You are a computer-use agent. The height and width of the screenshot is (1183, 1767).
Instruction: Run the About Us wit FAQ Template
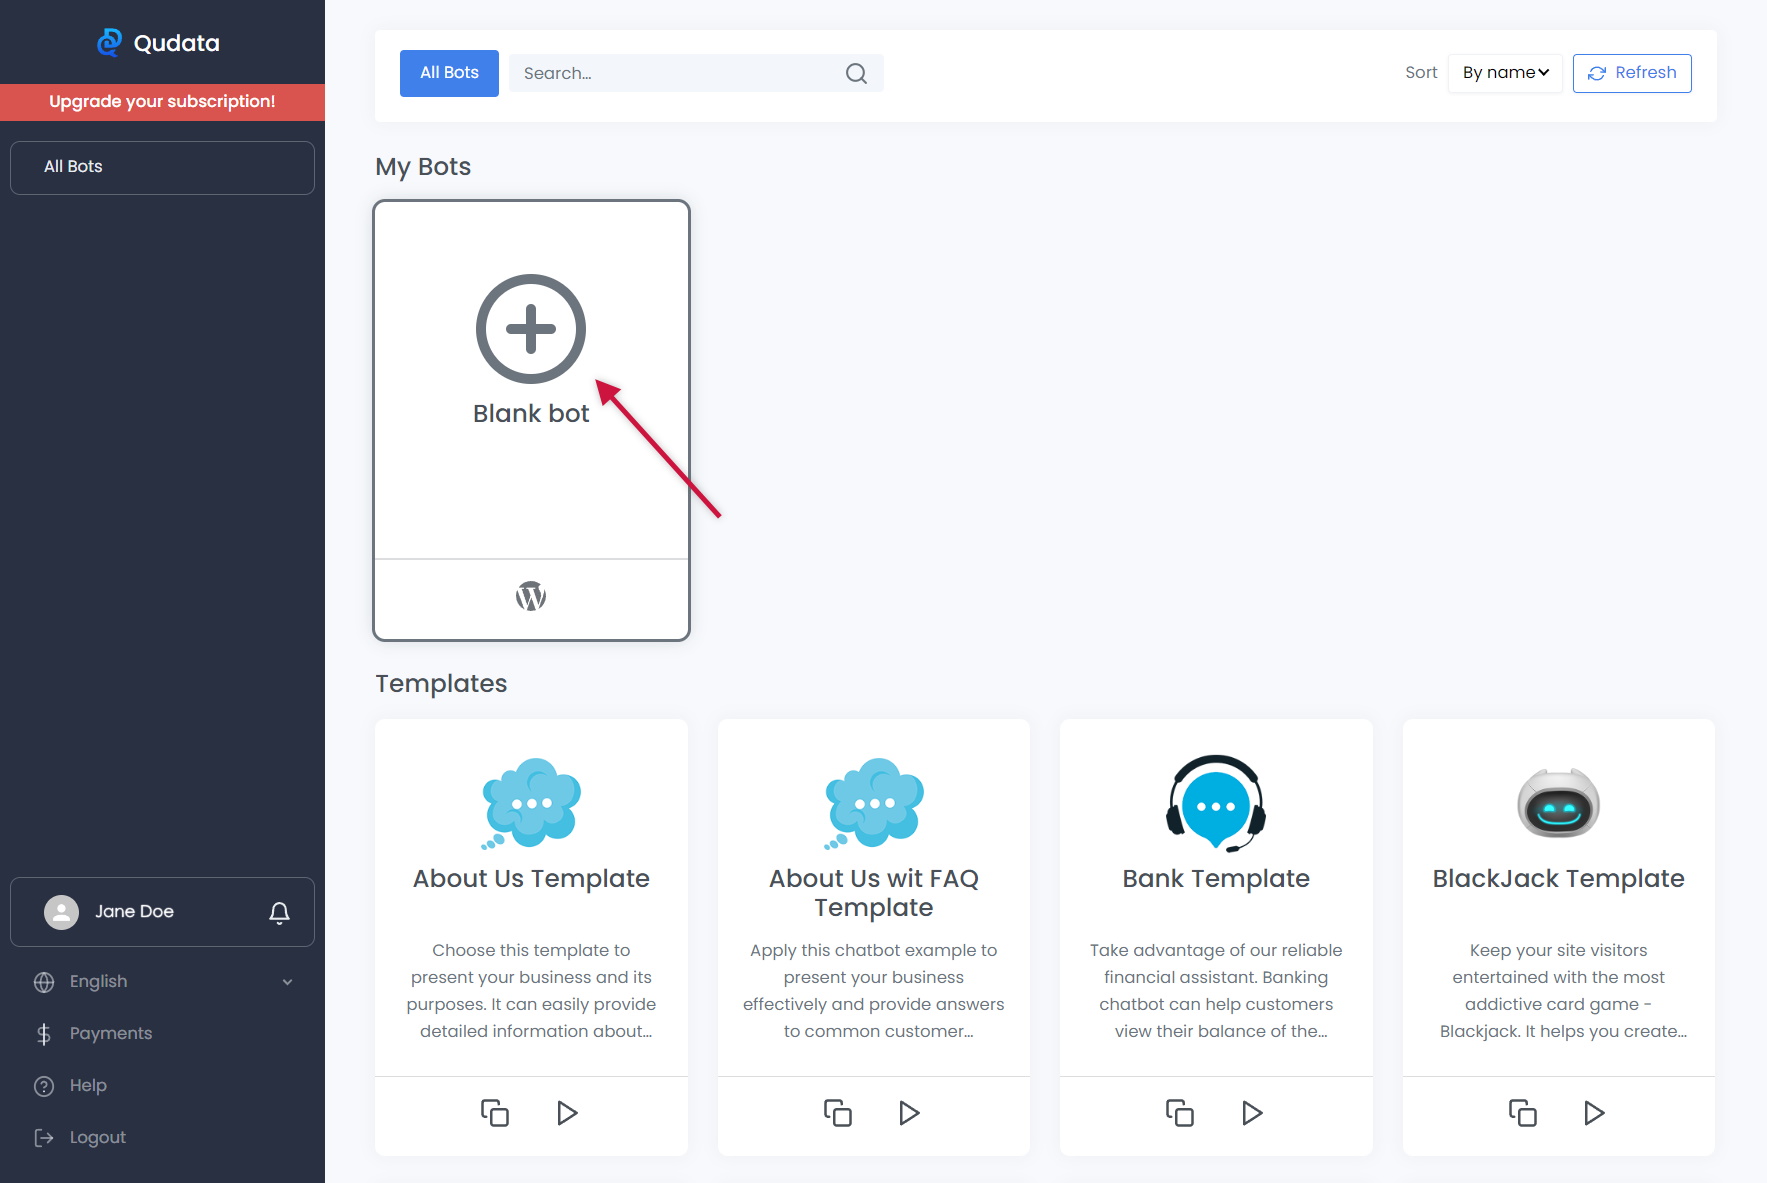tap(909, 1113)
